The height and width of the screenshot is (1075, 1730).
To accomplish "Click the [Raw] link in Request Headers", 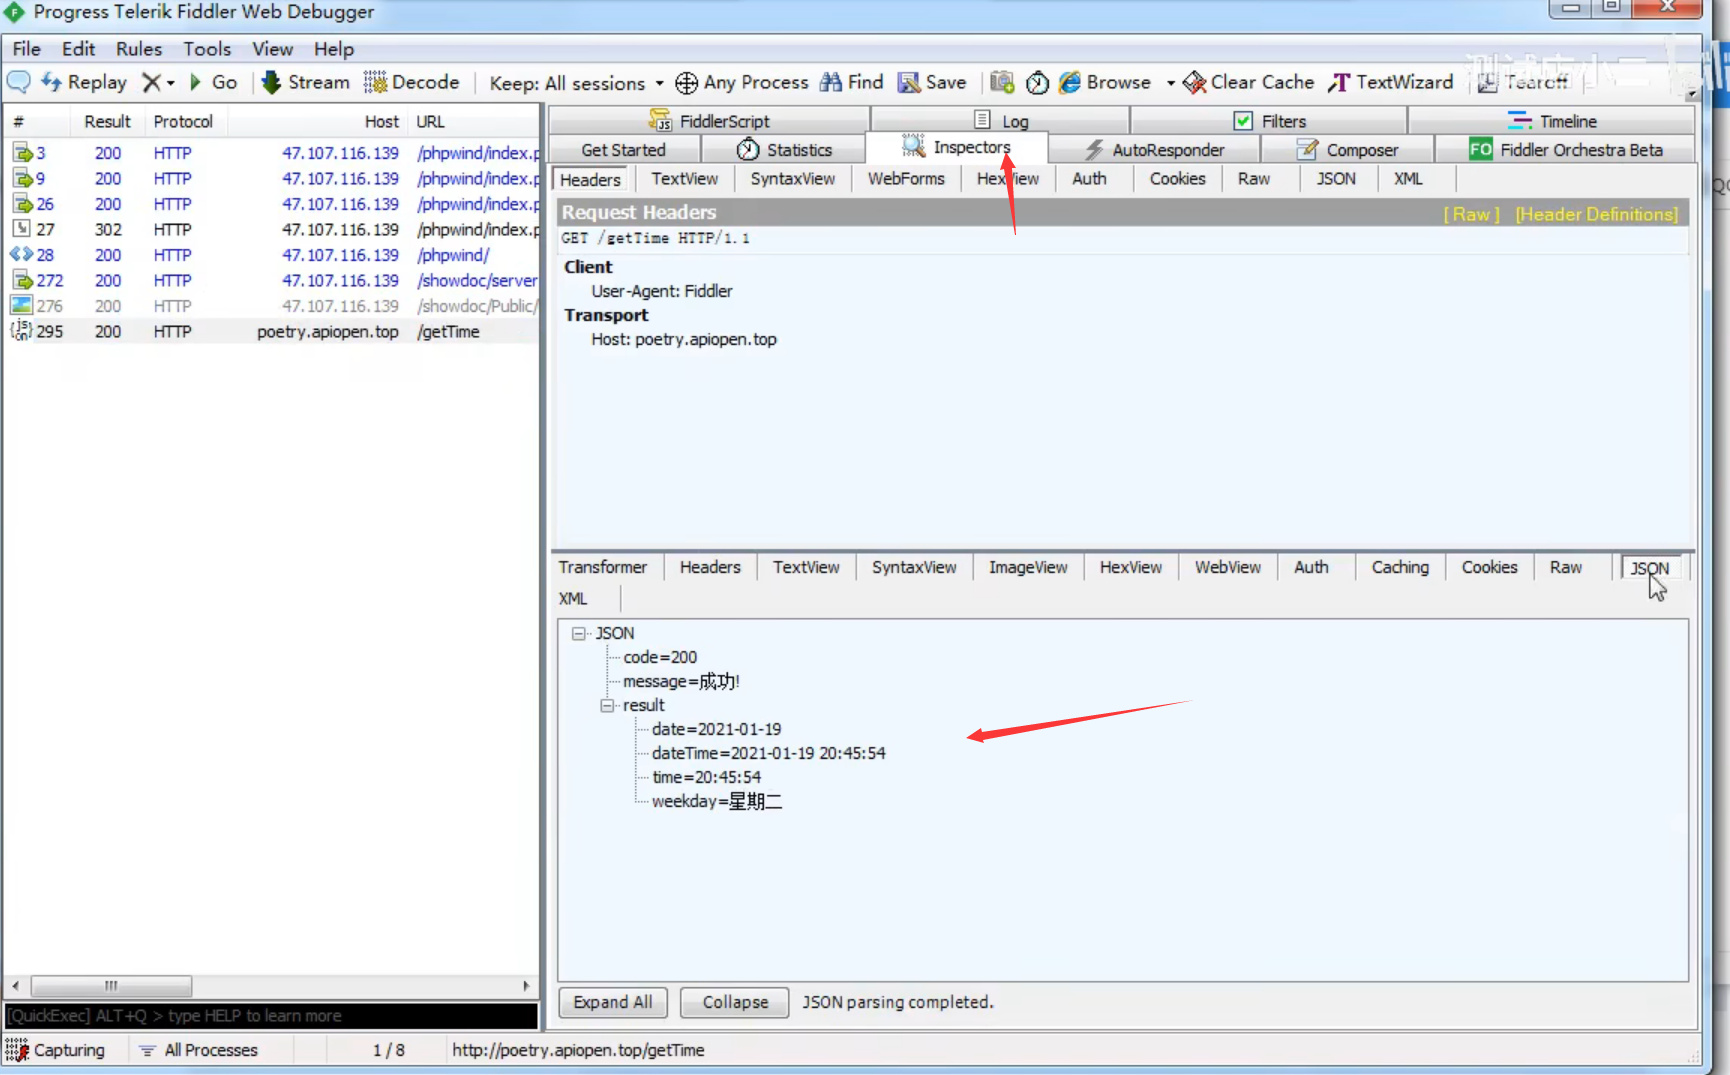I will pos(1470,214).
